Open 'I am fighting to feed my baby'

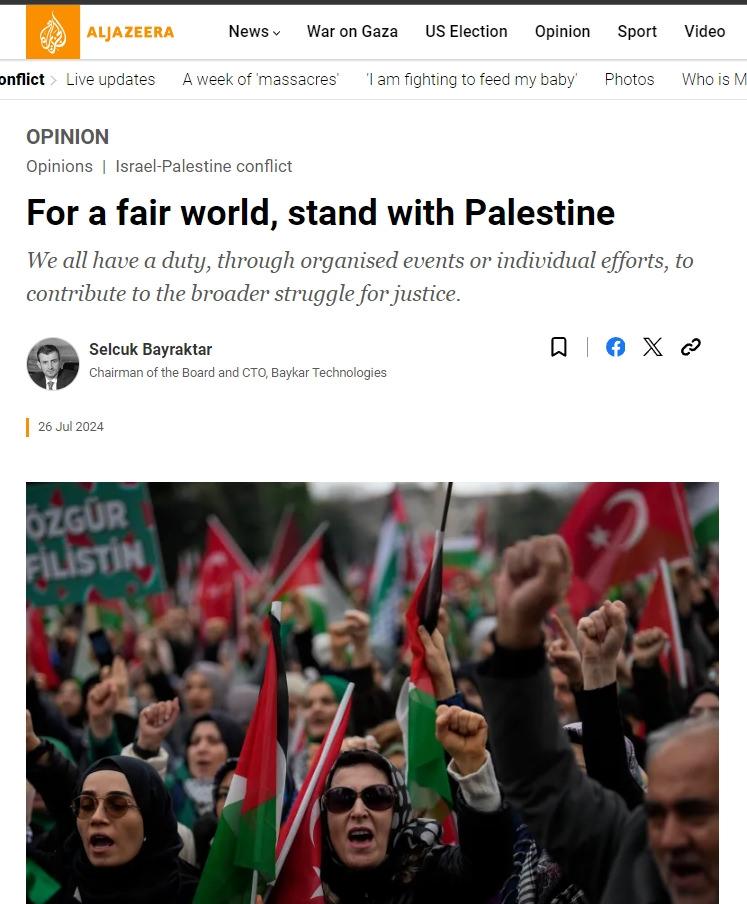coord(471,79)
